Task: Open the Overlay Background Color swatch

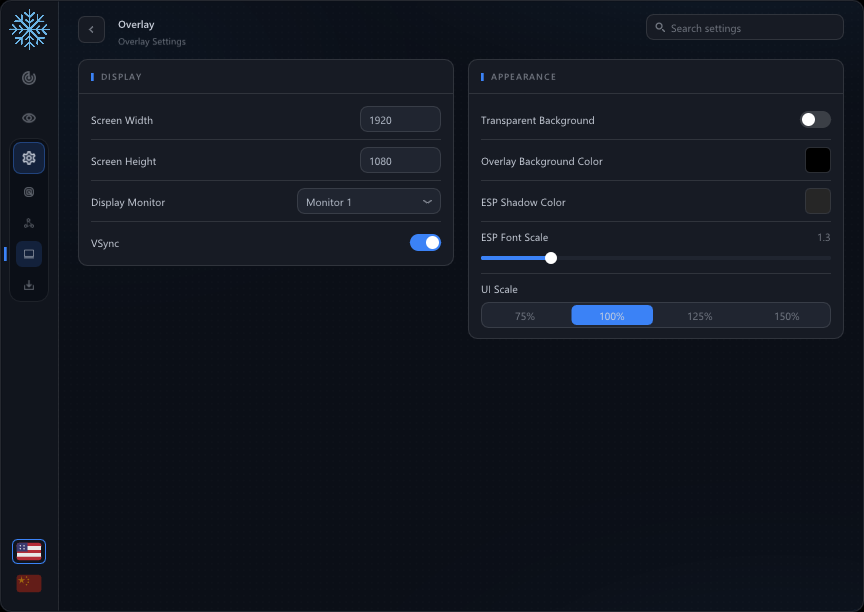Action: pyautogui.click(x=818, y=160)
